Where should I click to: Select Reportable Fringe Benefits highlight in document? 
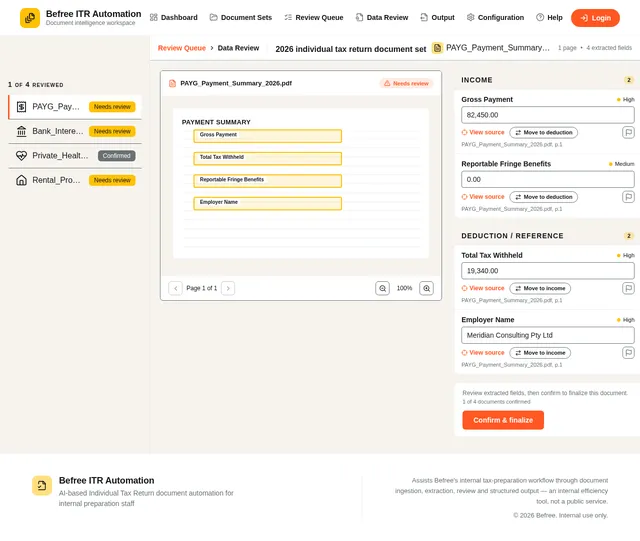tap(267, 181)
